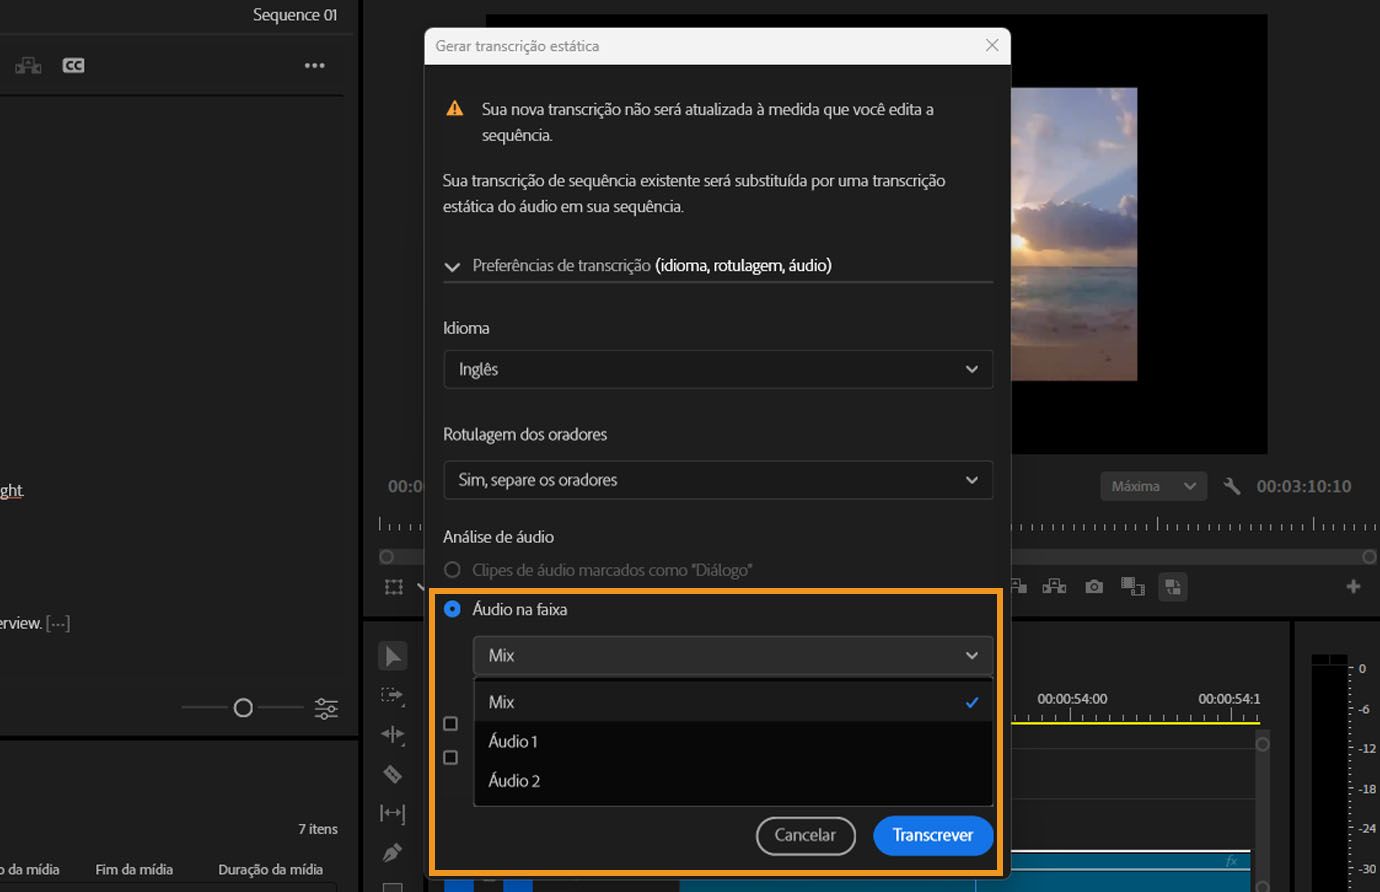Collapse the 'Preferências de transcrição' section
This screenshot has width=1380, height=892.
452,266
